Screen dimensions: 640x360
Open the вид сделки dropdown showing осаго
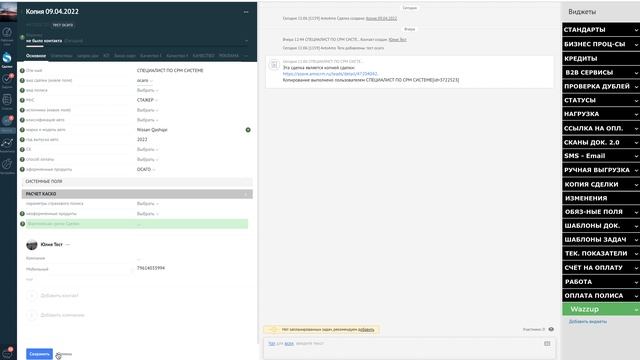point(144,80)
